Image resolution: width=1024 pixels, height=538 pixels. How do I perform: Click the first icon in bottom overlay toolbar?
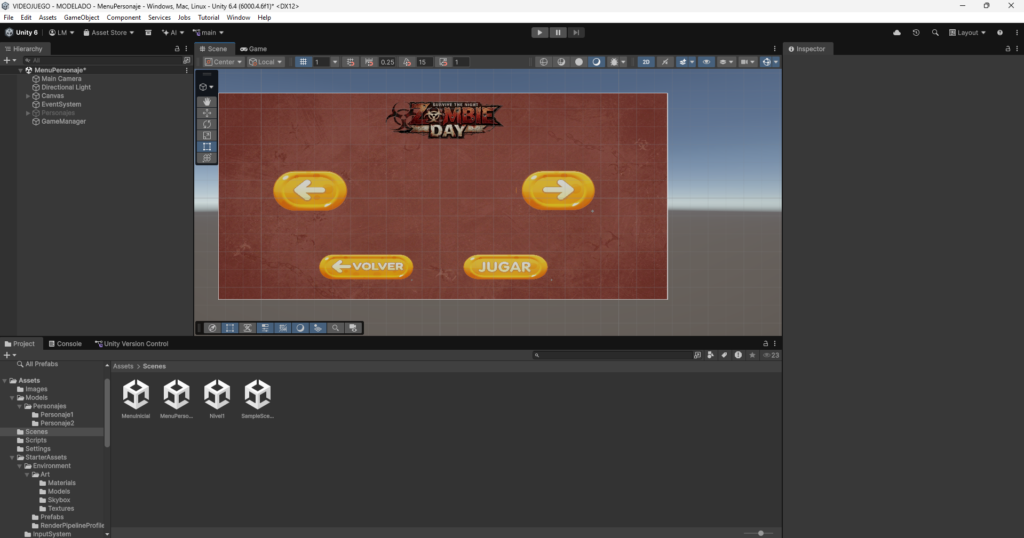click(x=212, y=328)
